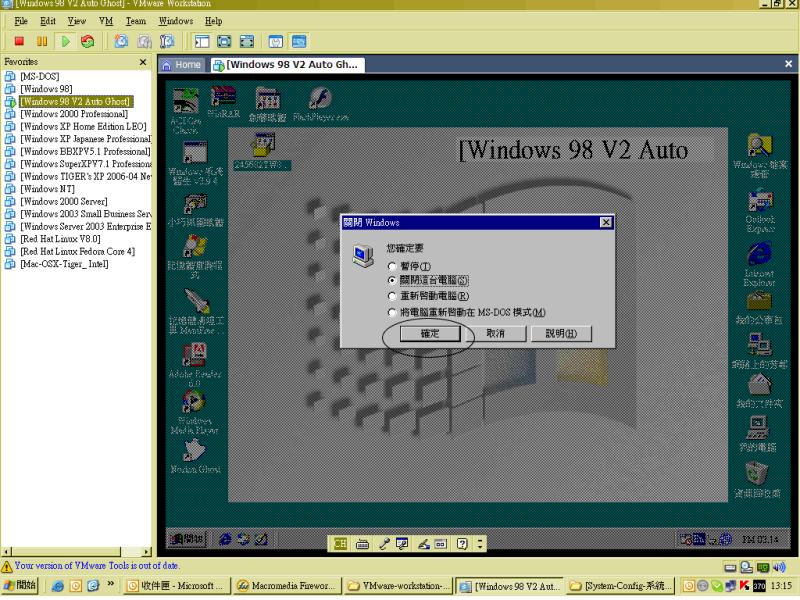Click the Favorites horizontal scrollbar right arrow
This screenshot has height=600, width=800.
coord(146,552)
